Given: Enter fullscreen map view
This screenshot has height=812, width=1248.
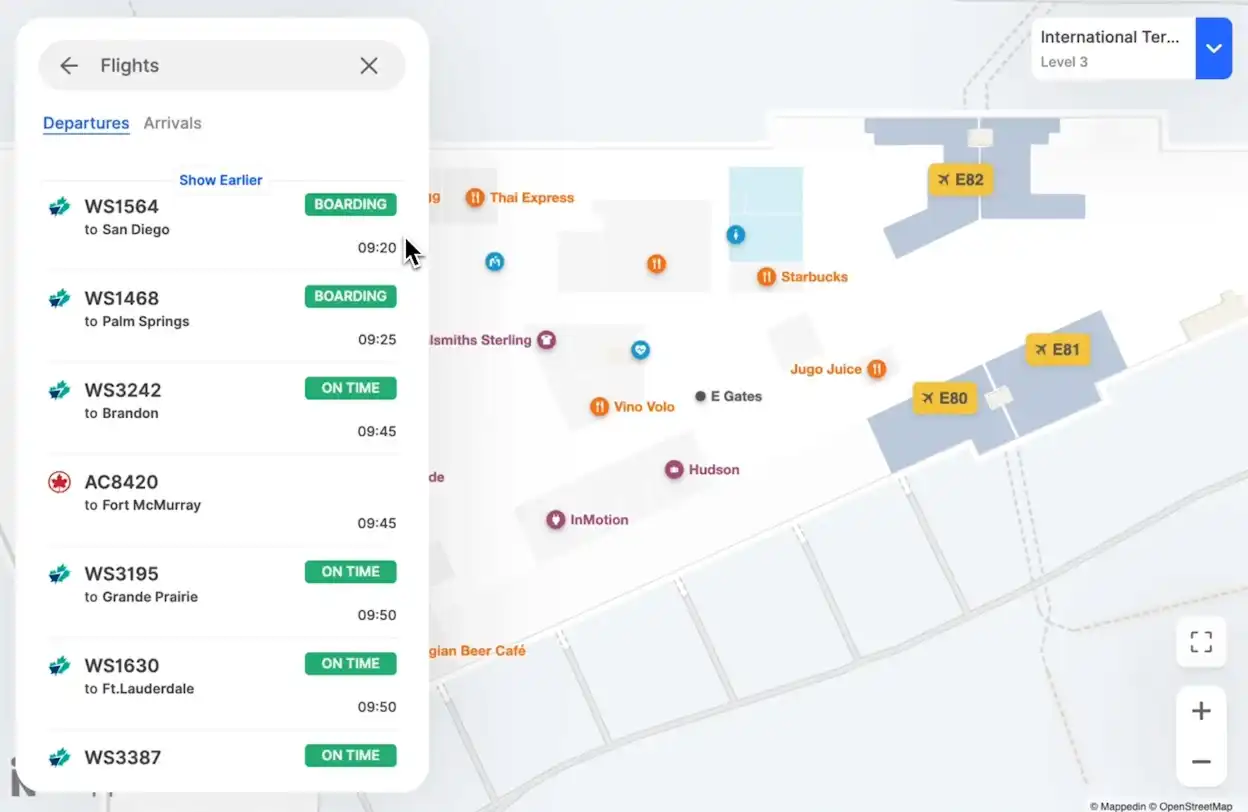Looking at the screenshot, I should click(x=1201, y=641).
